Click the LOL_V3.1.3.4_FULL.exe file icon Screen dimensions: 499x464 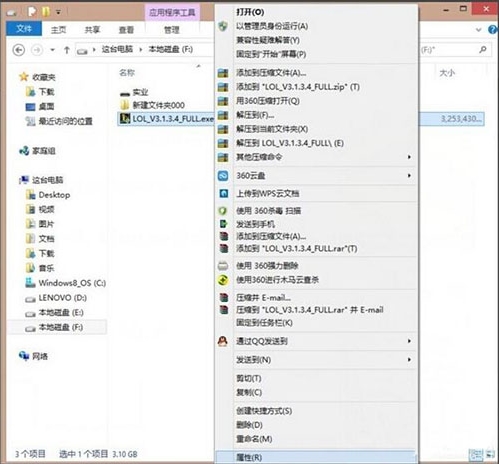[x=125, y=118]
